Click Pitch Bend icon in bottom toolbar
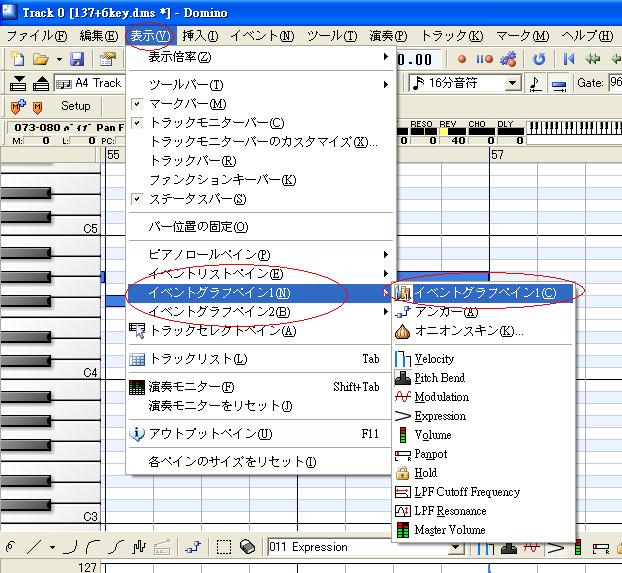Screen dimensions: 622x573 (x=509, y=548)
